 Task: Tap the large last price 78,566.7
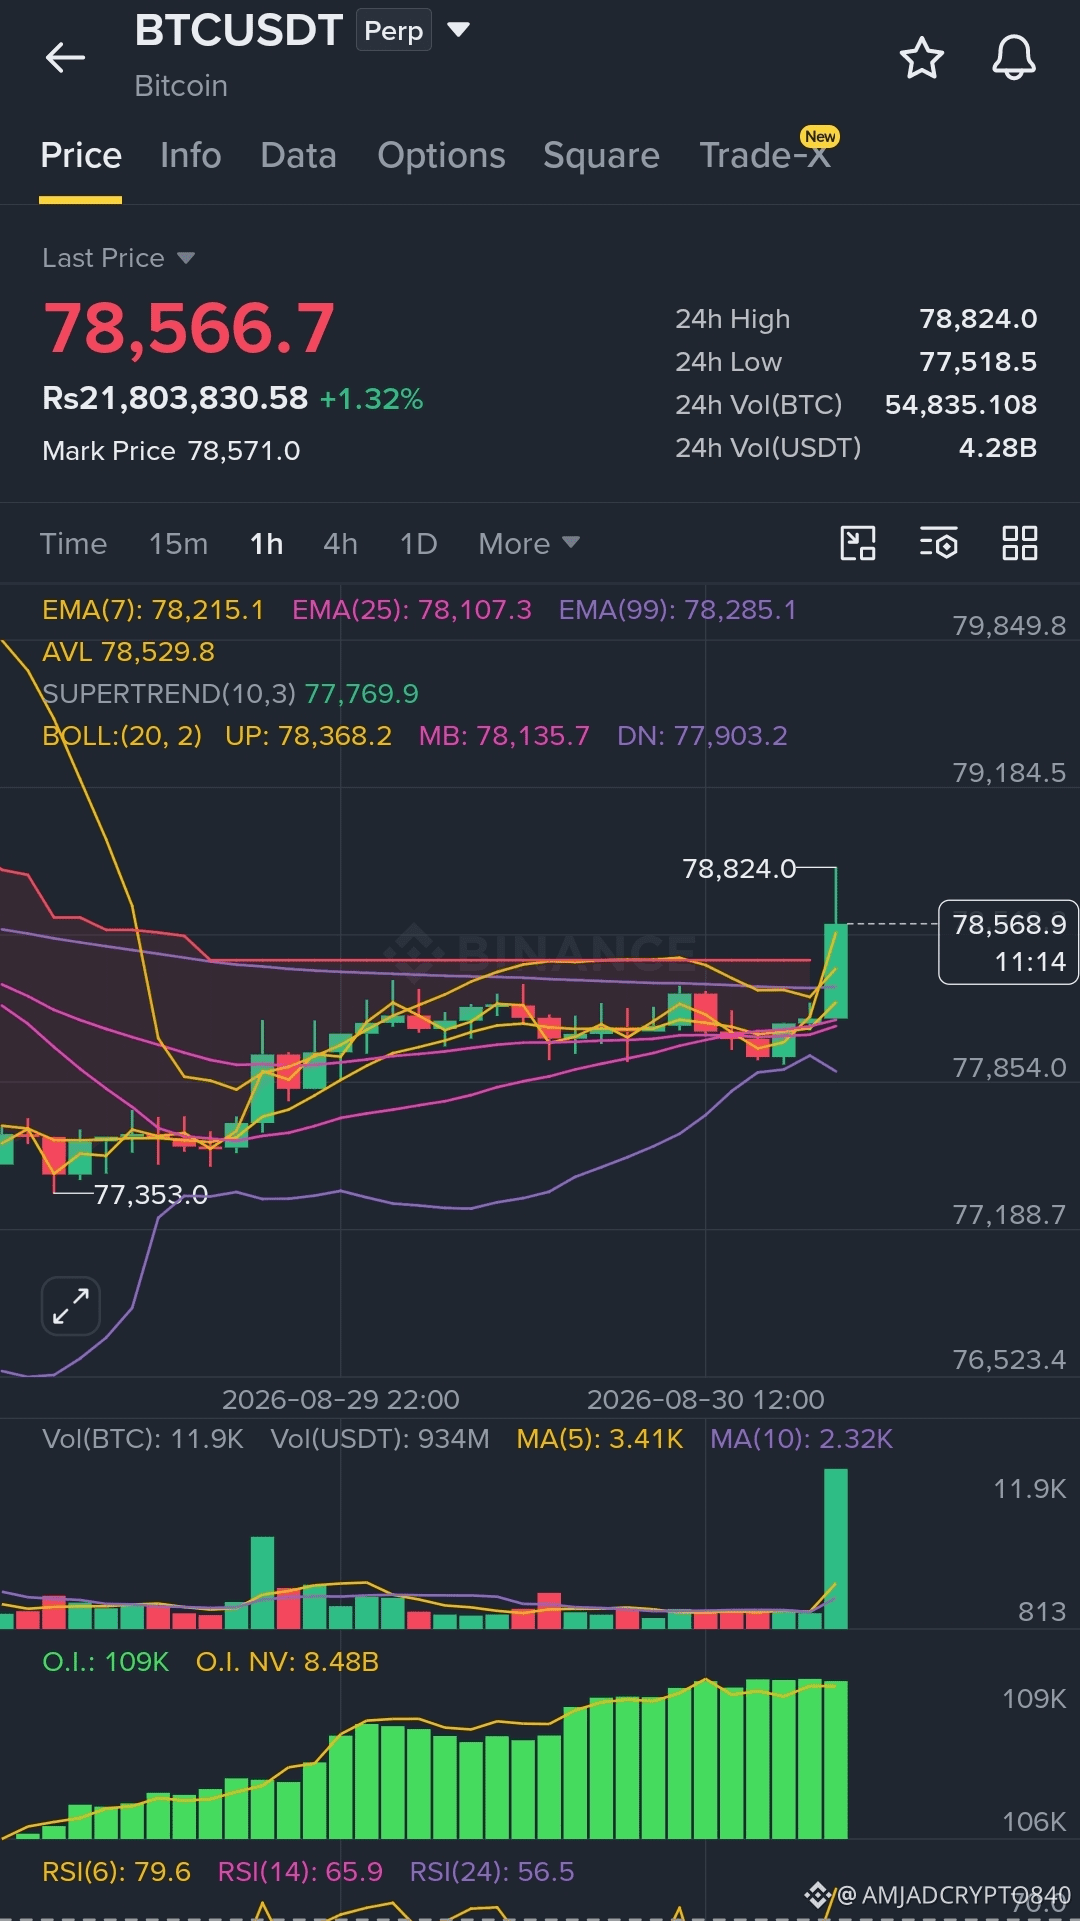click(x=189, y=328)
